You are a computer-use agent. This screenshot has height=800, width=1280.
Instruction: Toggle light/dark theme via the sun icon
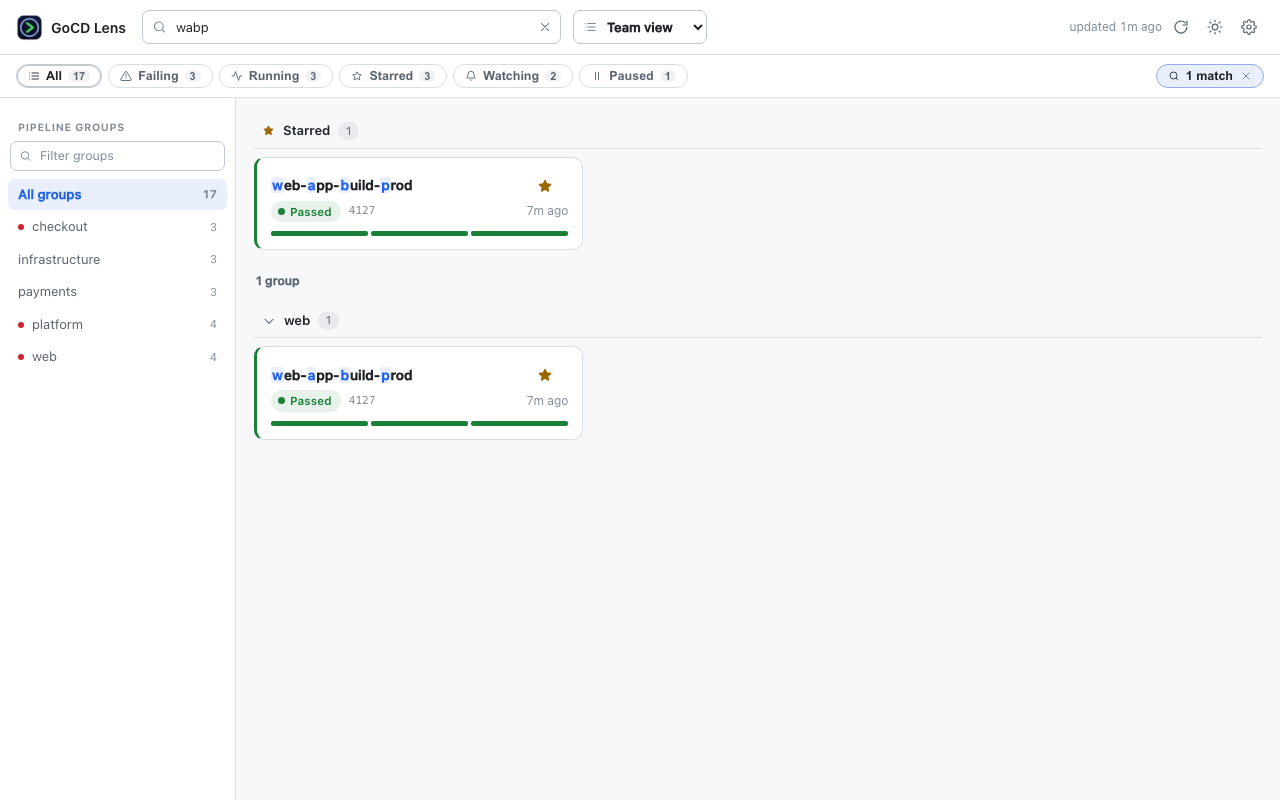(1215, 27)
